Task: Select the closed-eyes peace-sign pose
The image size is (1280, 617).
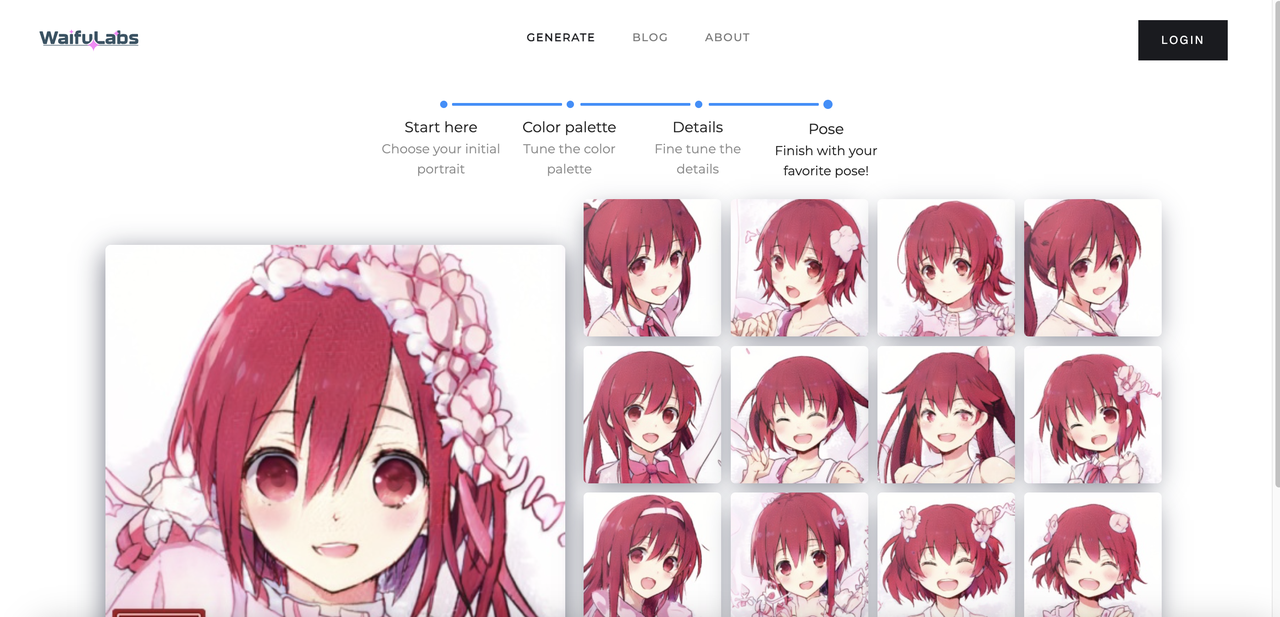Action: [799, 414]
